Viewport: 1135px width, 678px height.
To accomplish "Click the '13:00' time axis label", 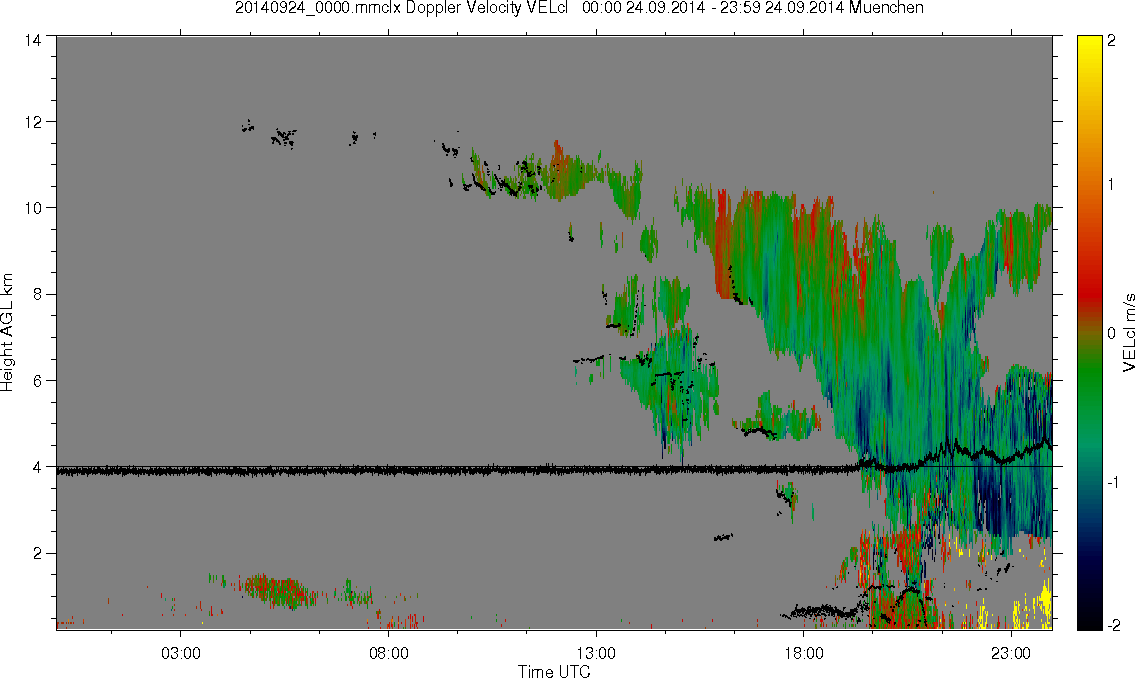I will [x=596, y=653].
